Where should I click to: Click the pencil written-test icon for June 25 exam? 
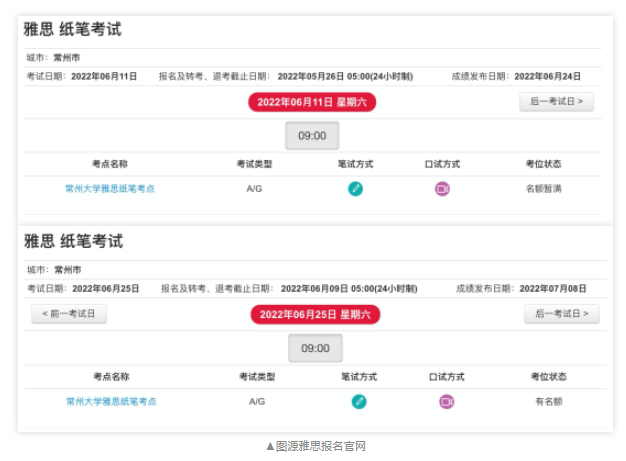point(359,402)
